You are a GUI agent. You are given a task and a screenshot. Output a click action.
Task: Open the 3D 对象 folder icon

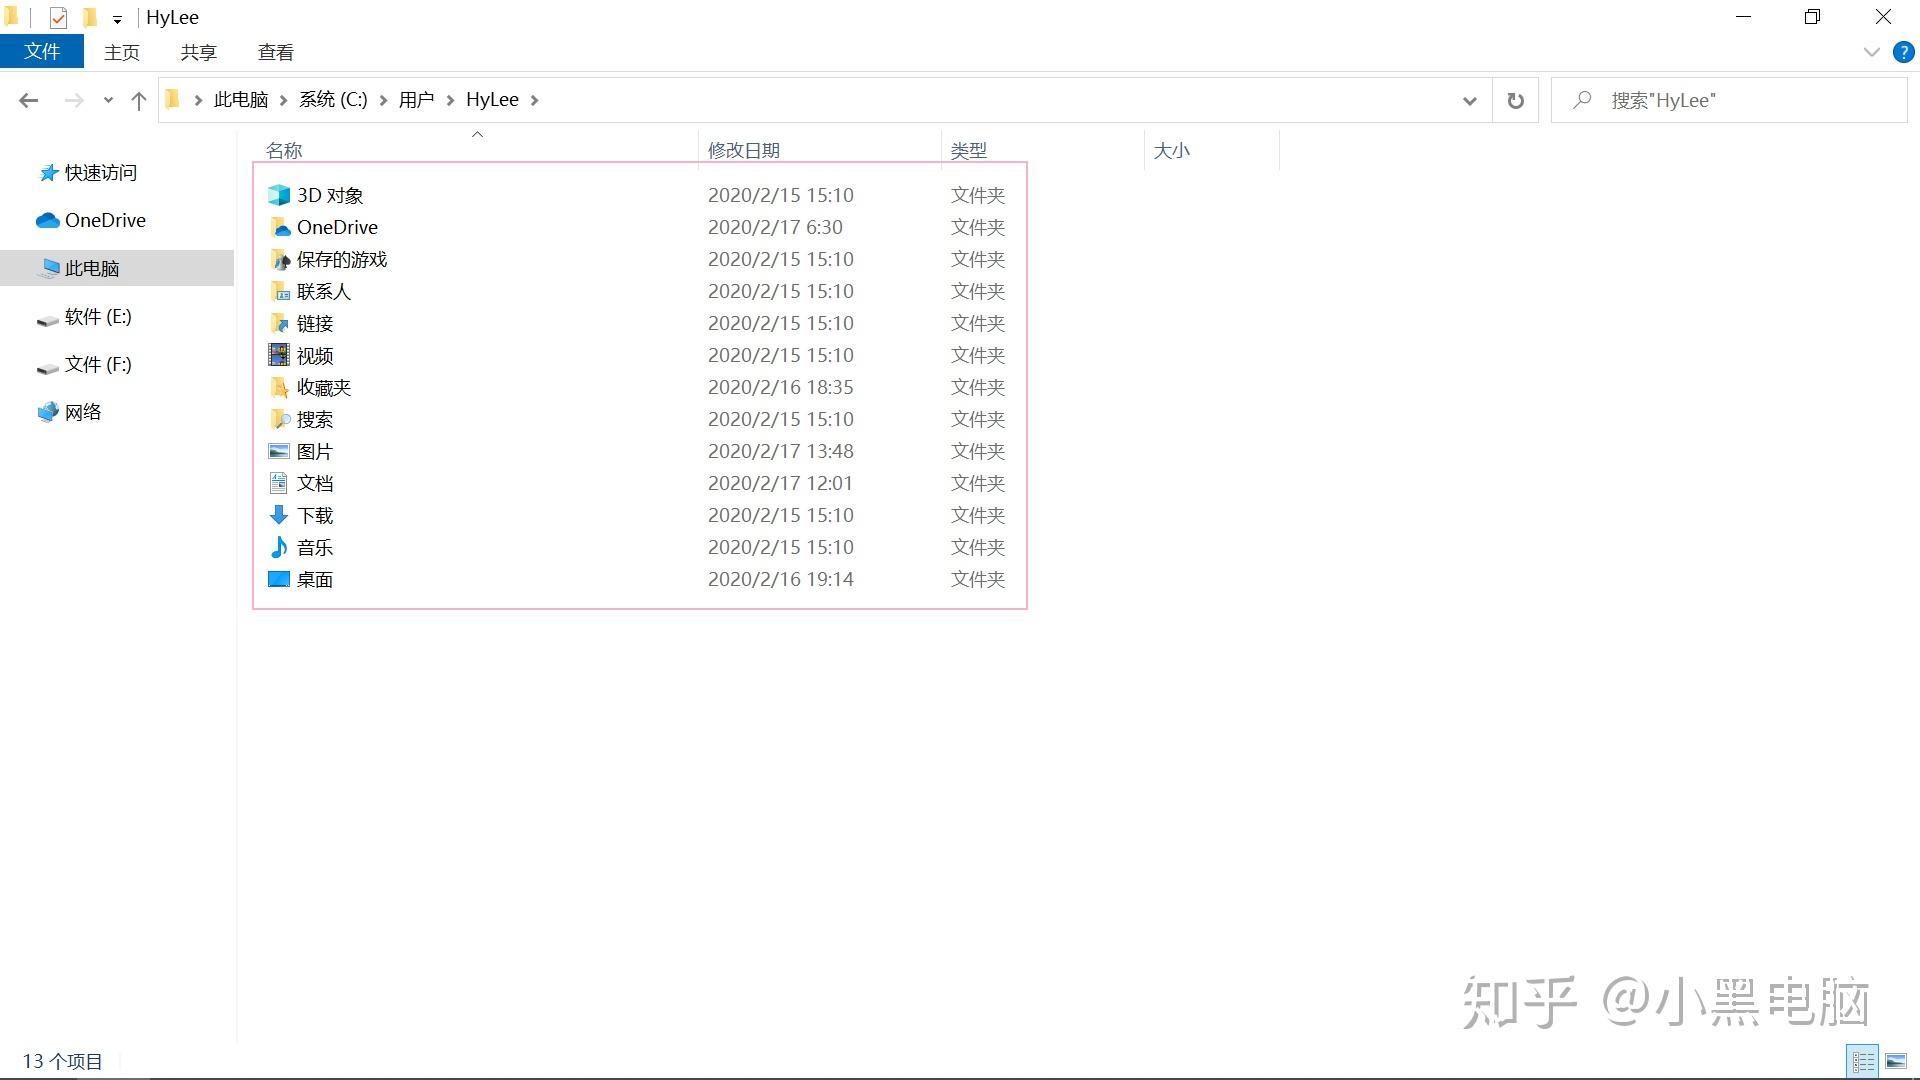pos(279,195)
